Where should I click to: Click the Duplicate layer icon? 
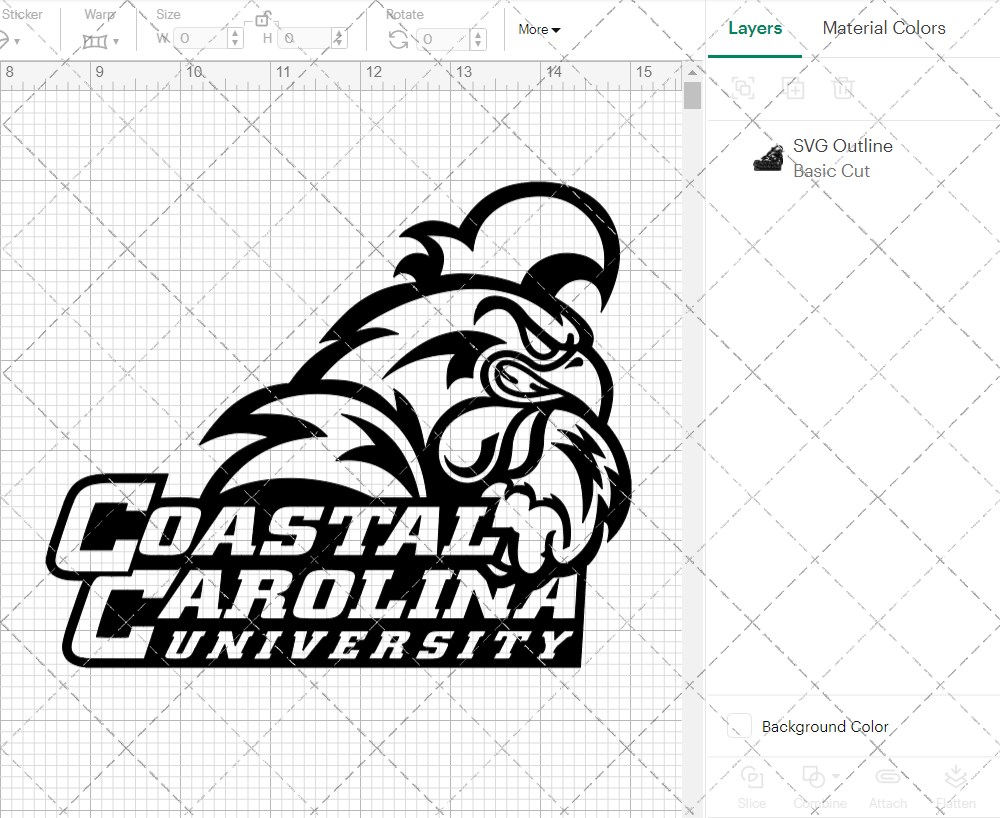[x=794, y=89]
